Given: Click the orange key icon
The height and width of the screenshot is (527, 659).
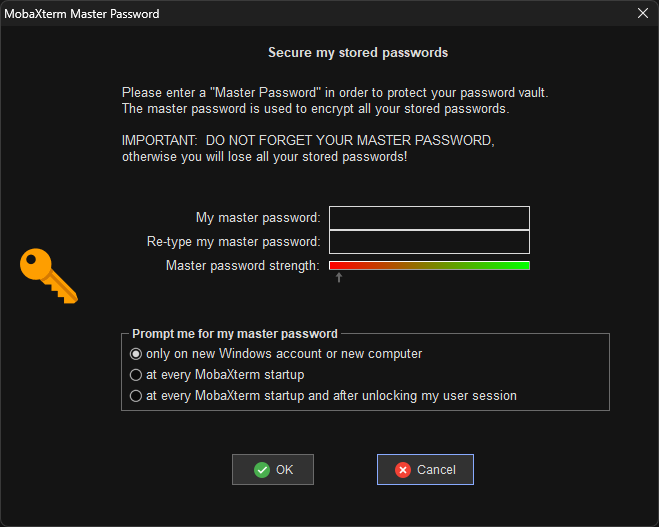Looking at the screenshot, I should (48, 276).
